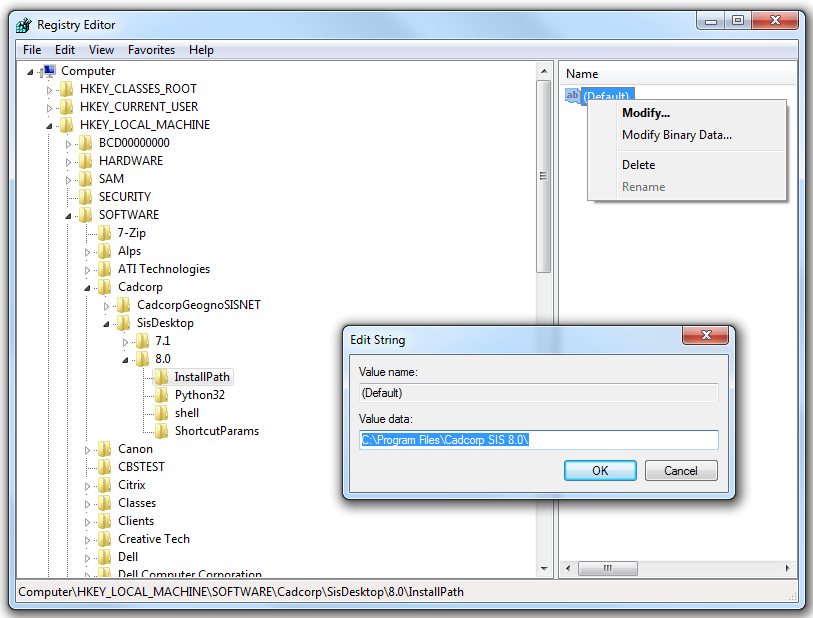
Task: Click the BCD00000000 folder icon
Action: [x=86, y=143]
